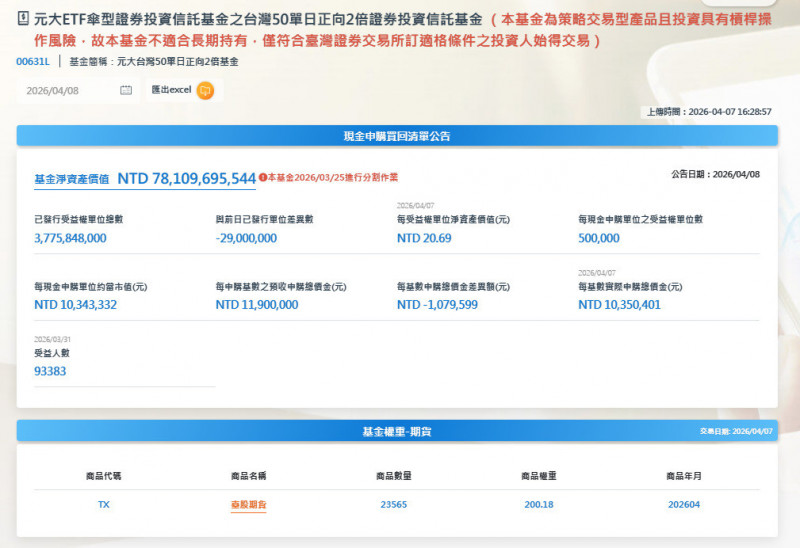Click the 500,000 units per creation value
This screenshot has width=800, height=548.
(x=598, y=238)
